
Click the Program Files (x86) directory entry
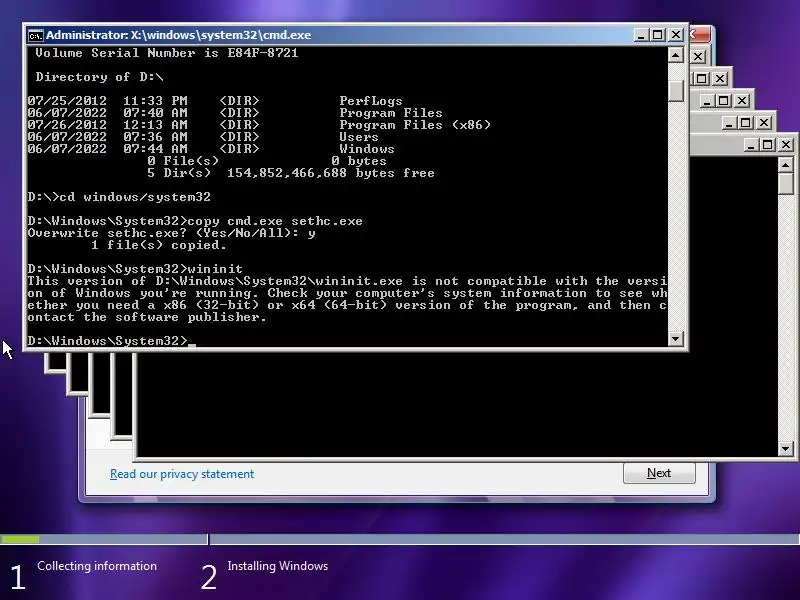pos(415,125)
